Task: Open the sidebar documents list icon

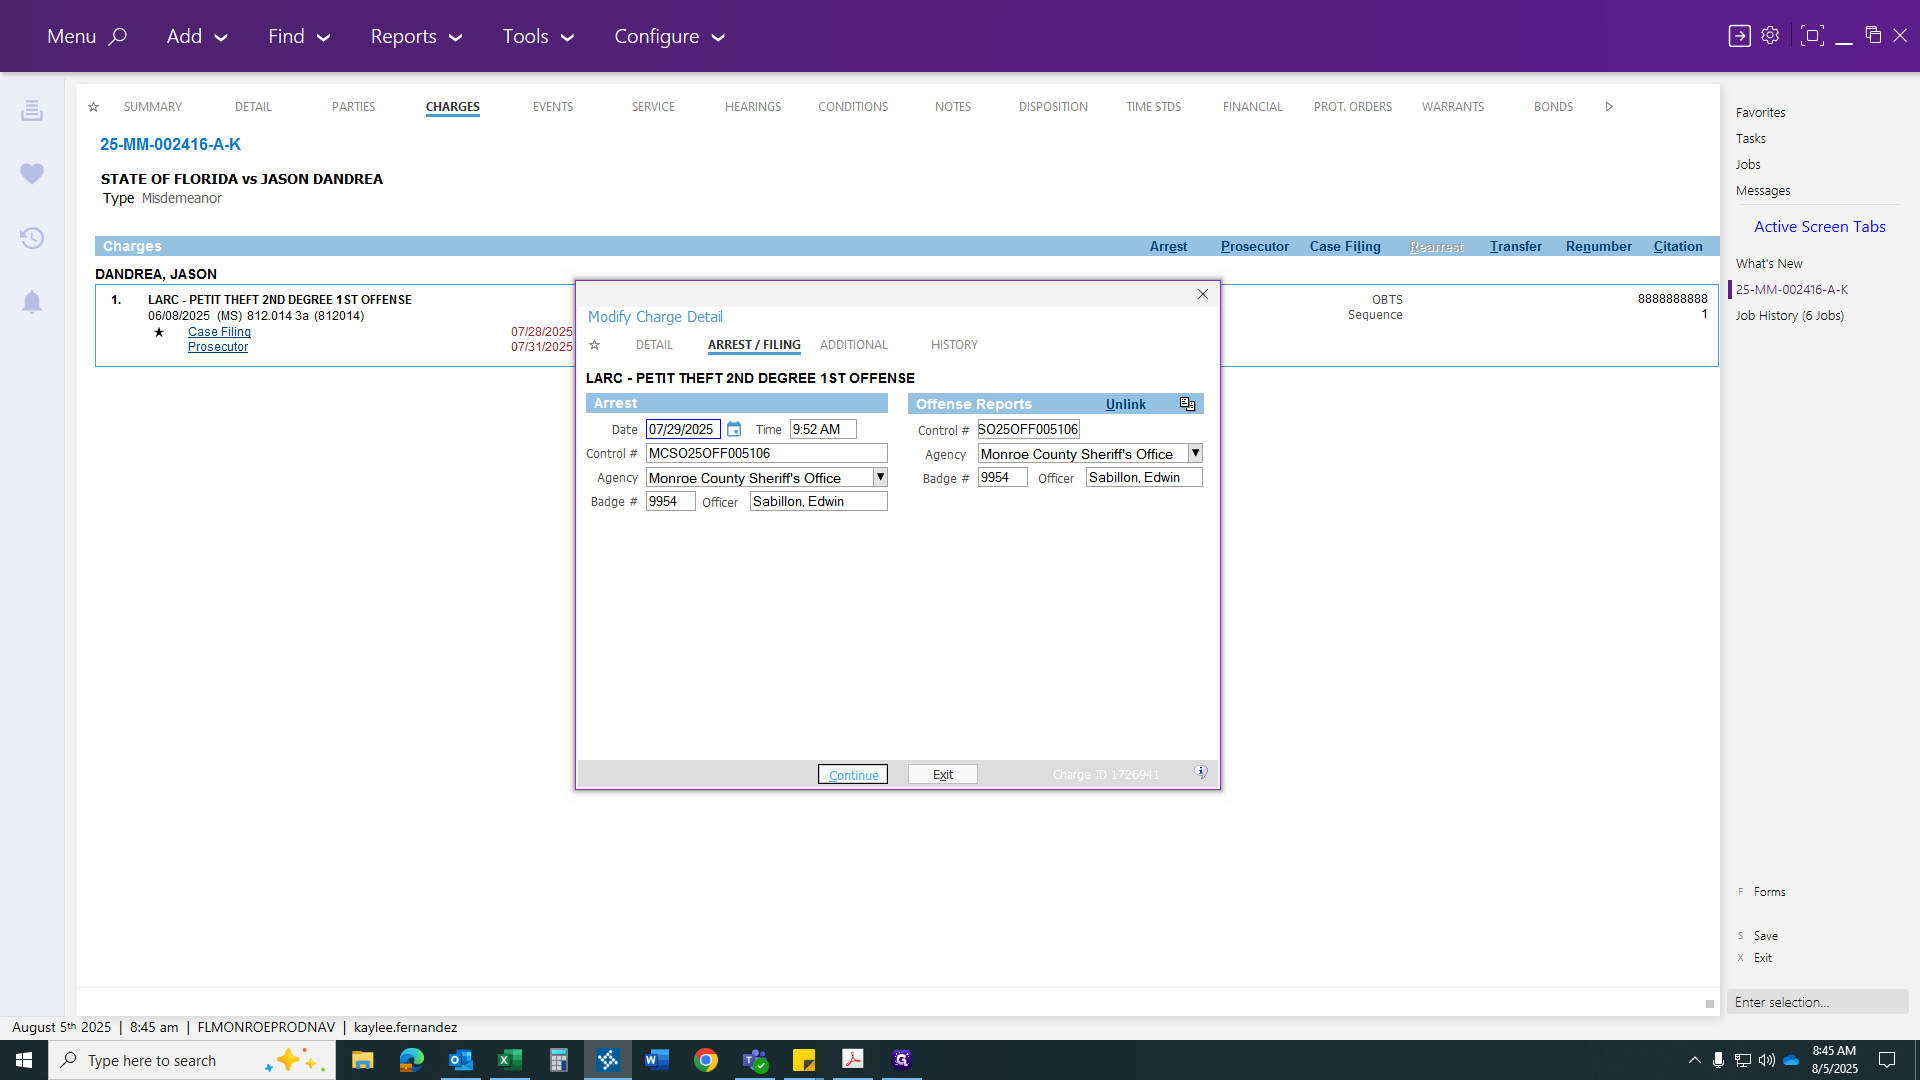Action: point(32,110)
